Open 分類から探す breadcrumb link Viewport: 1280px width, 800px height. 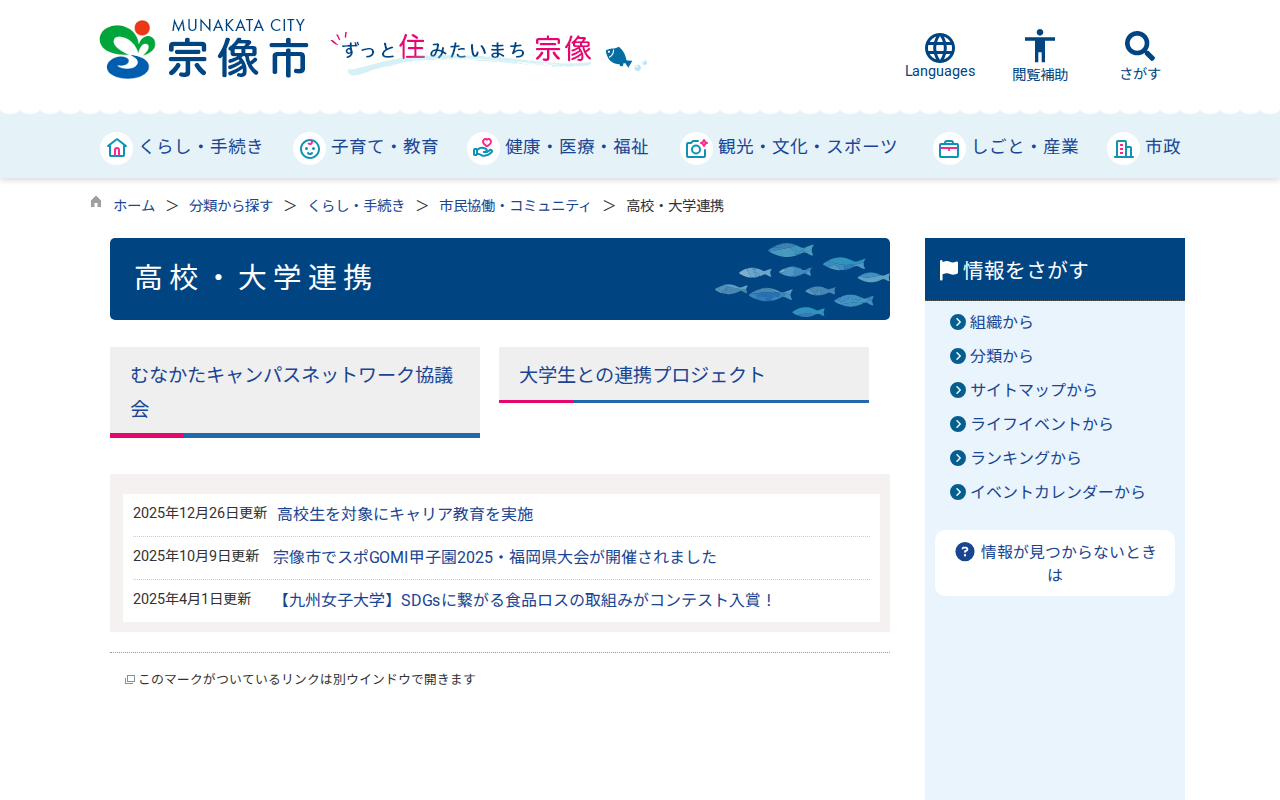[x=231, y=206]
